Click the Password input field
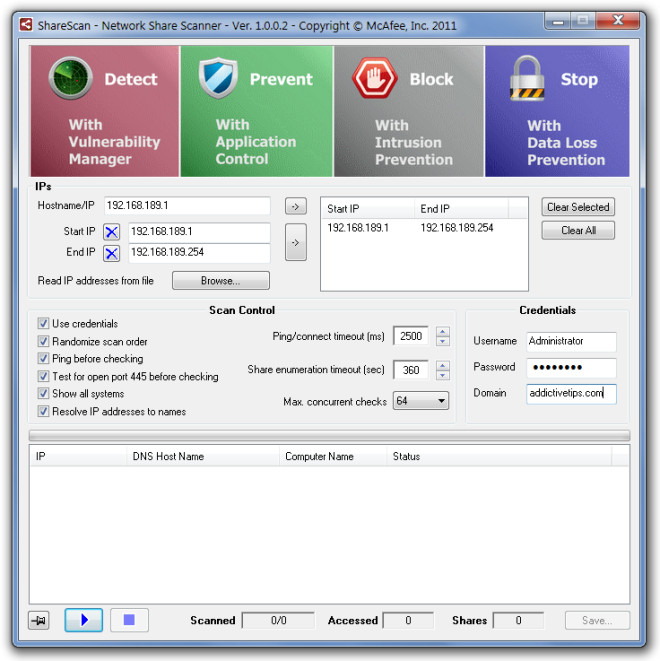660x661 pixels. click(571, 368)
